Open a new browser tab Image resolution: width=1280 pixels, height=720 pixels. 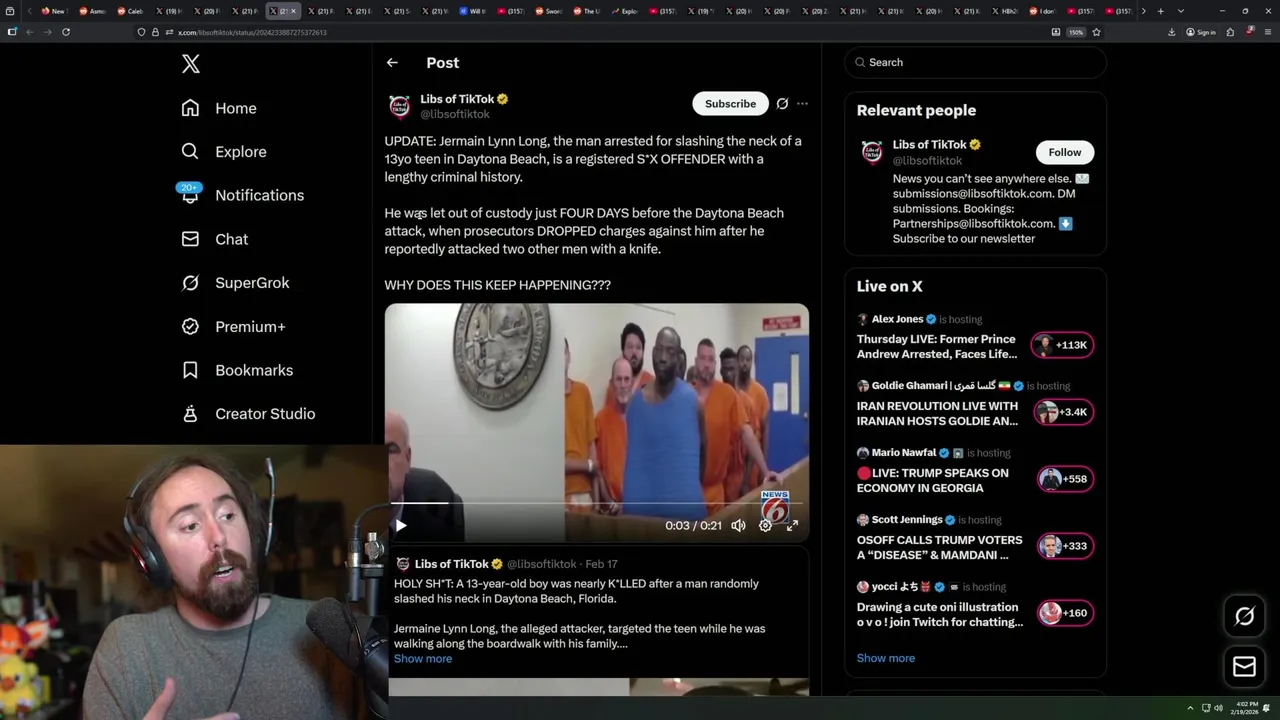pyautogui.click(x=1160, y=11)
